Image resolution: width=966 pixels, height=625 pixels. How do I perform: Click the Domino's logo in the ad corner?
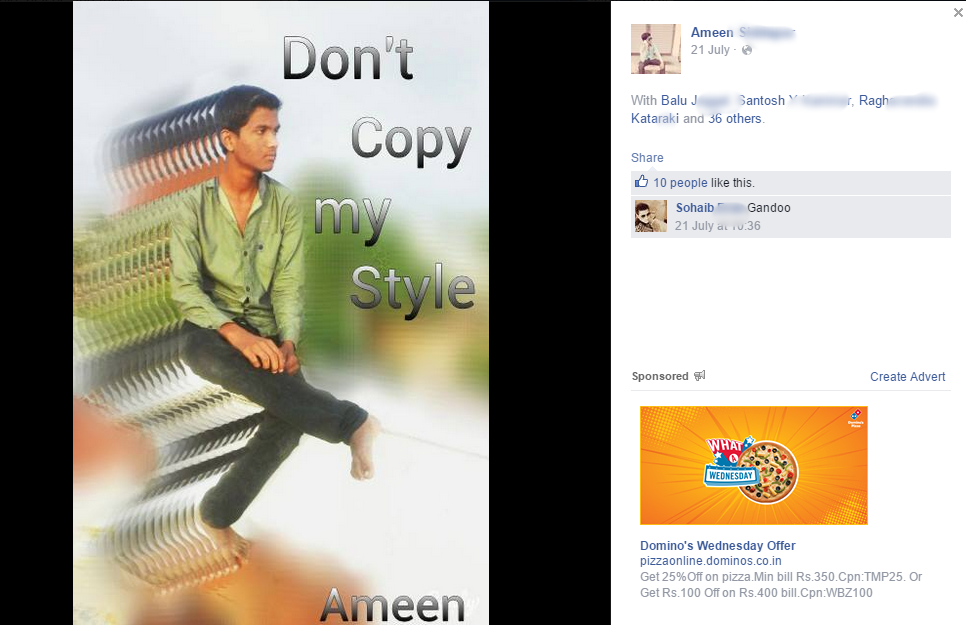[856, 417]
